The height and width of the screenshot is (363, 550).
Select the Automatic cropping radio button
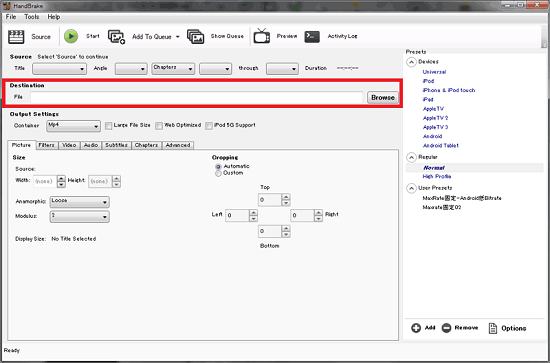(218, 167)
